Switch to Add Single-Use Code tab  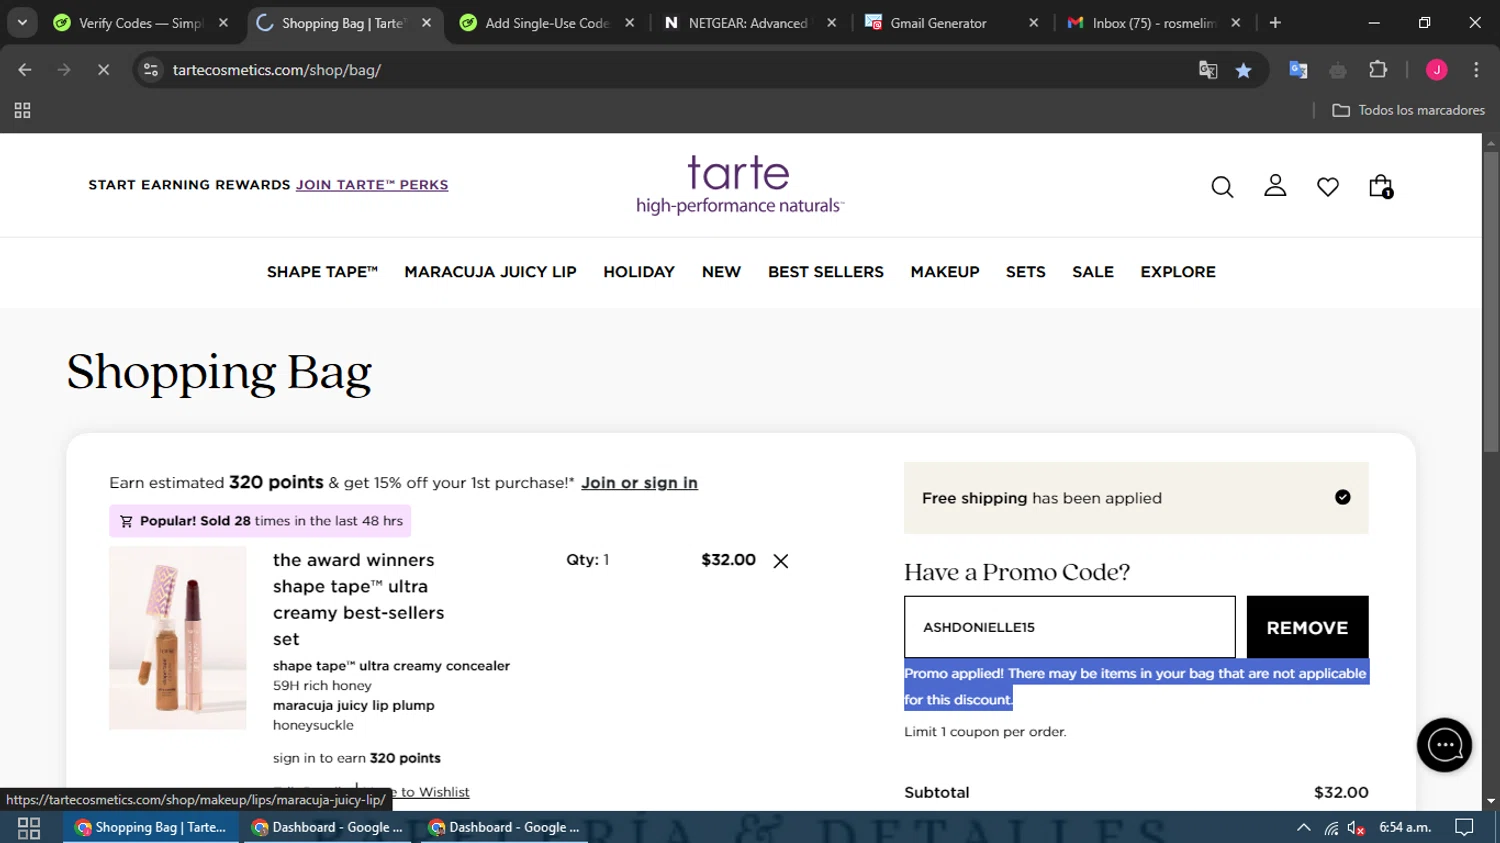(546, 22)
